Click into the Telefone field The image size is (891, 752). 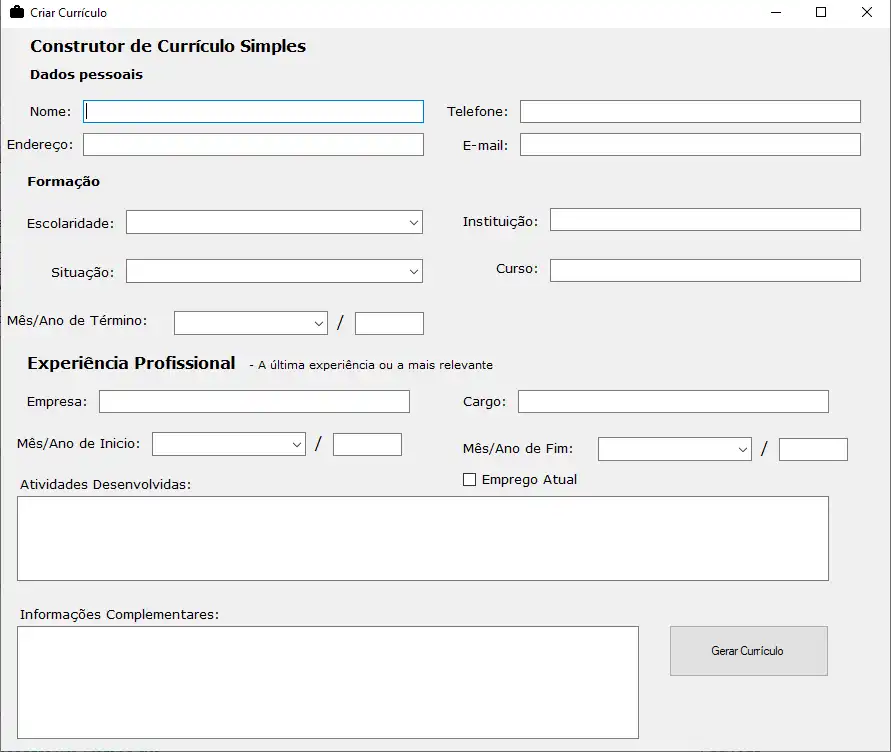(690, 111)
